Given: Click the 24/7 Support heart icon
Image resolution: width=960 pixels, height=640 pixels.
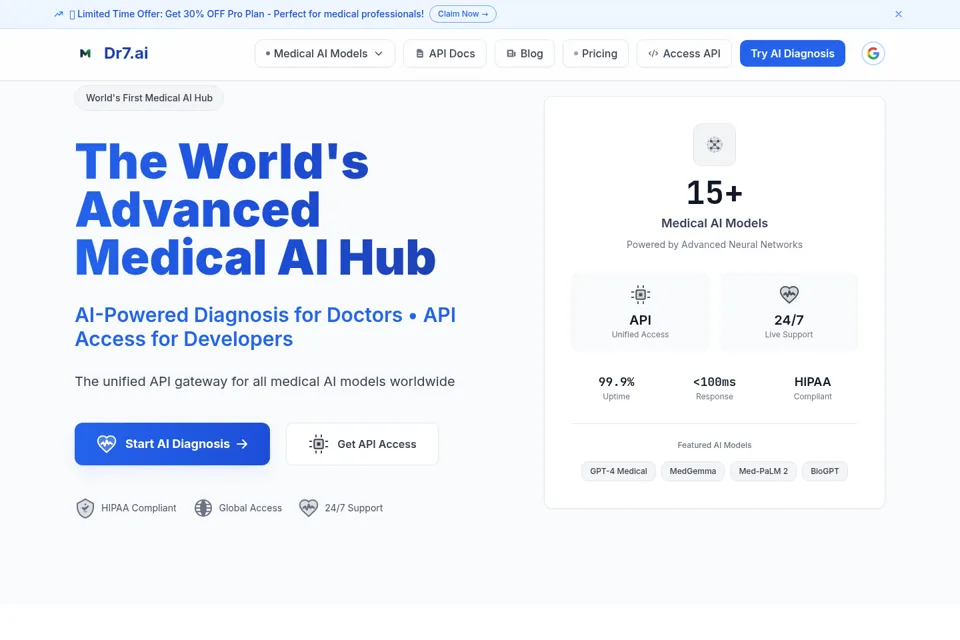Looking at the screenshot, I should (309, 508).
